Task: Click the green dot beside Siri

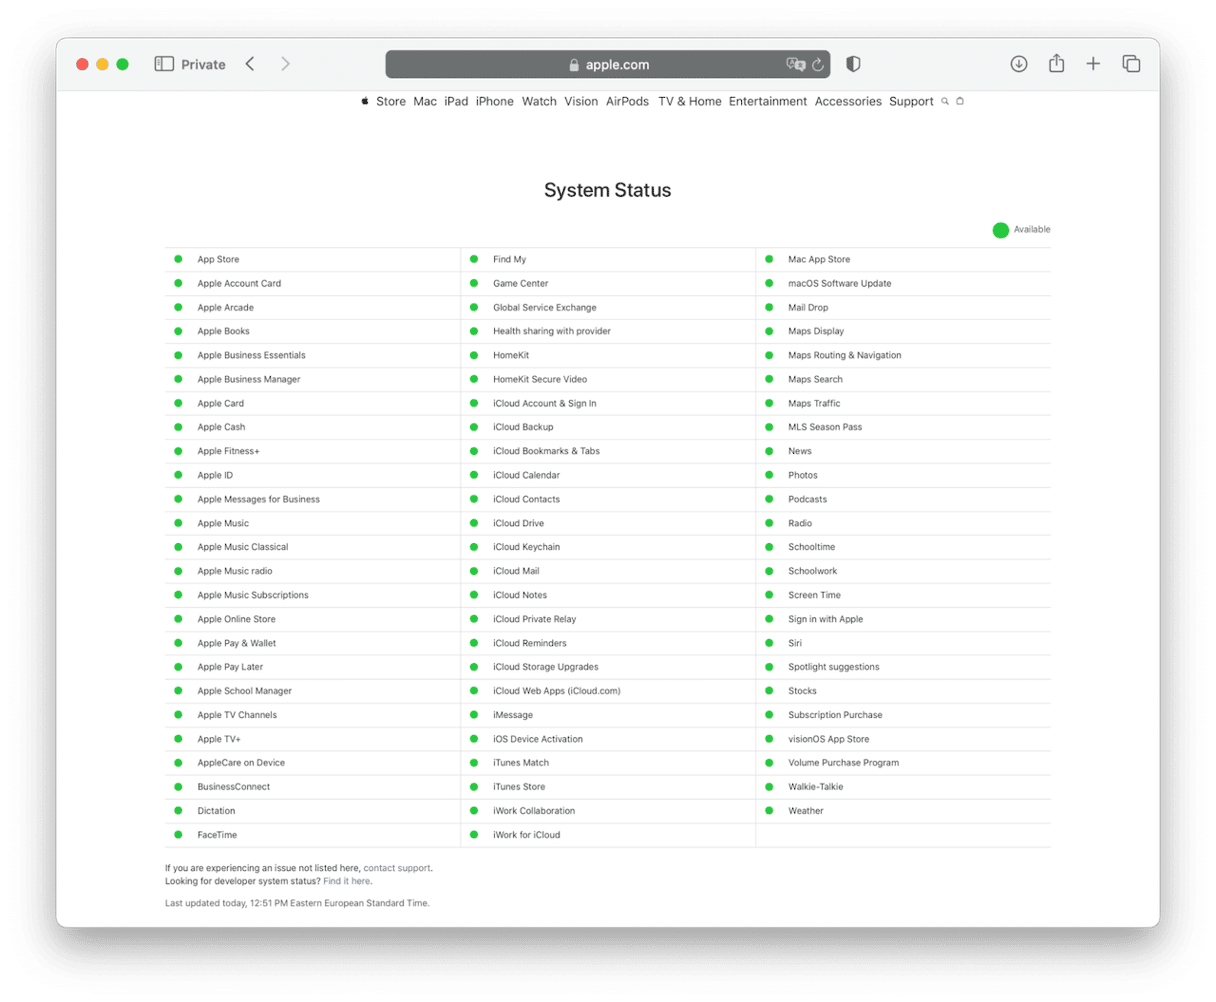Action: (769, 643)
